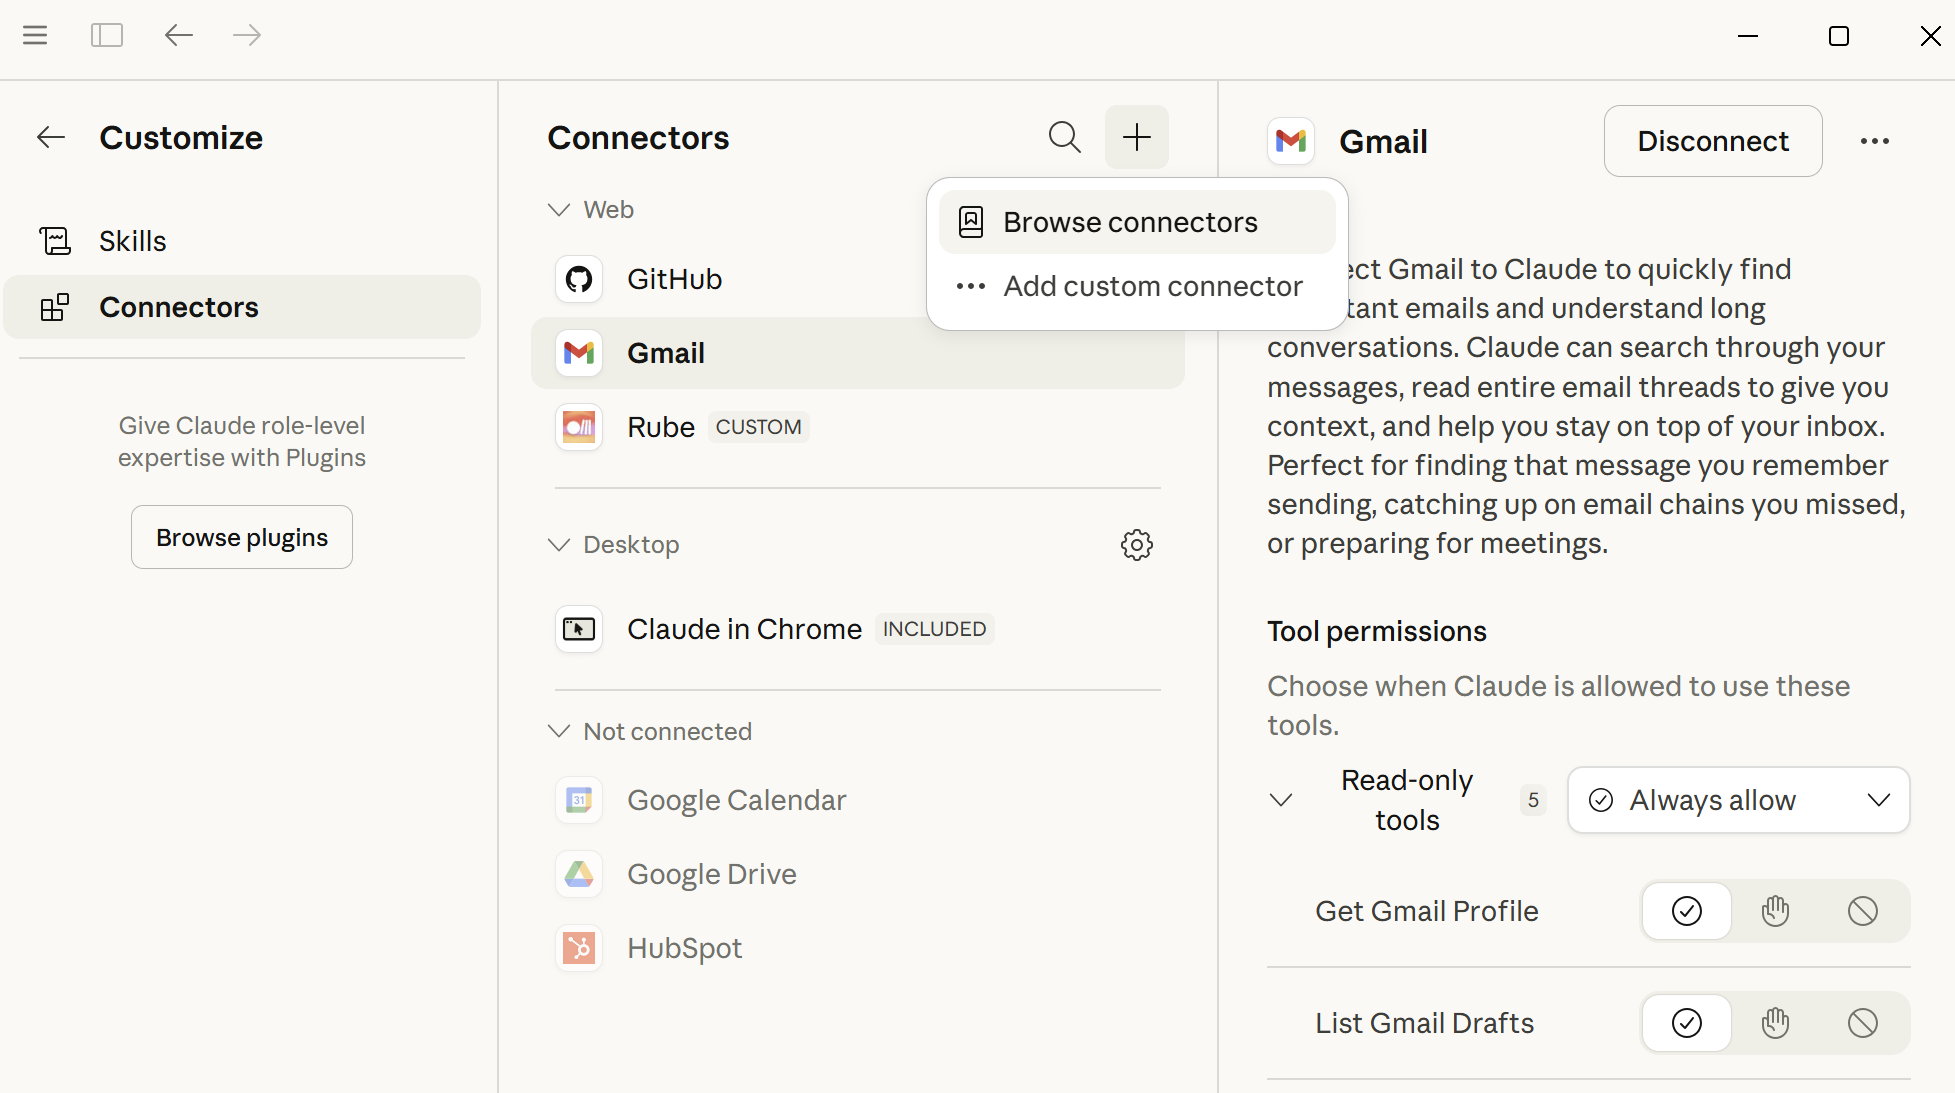Click the sidebar panel toggle icon
Viewport: 1955px width, 1093px height.
click(106, 36)
